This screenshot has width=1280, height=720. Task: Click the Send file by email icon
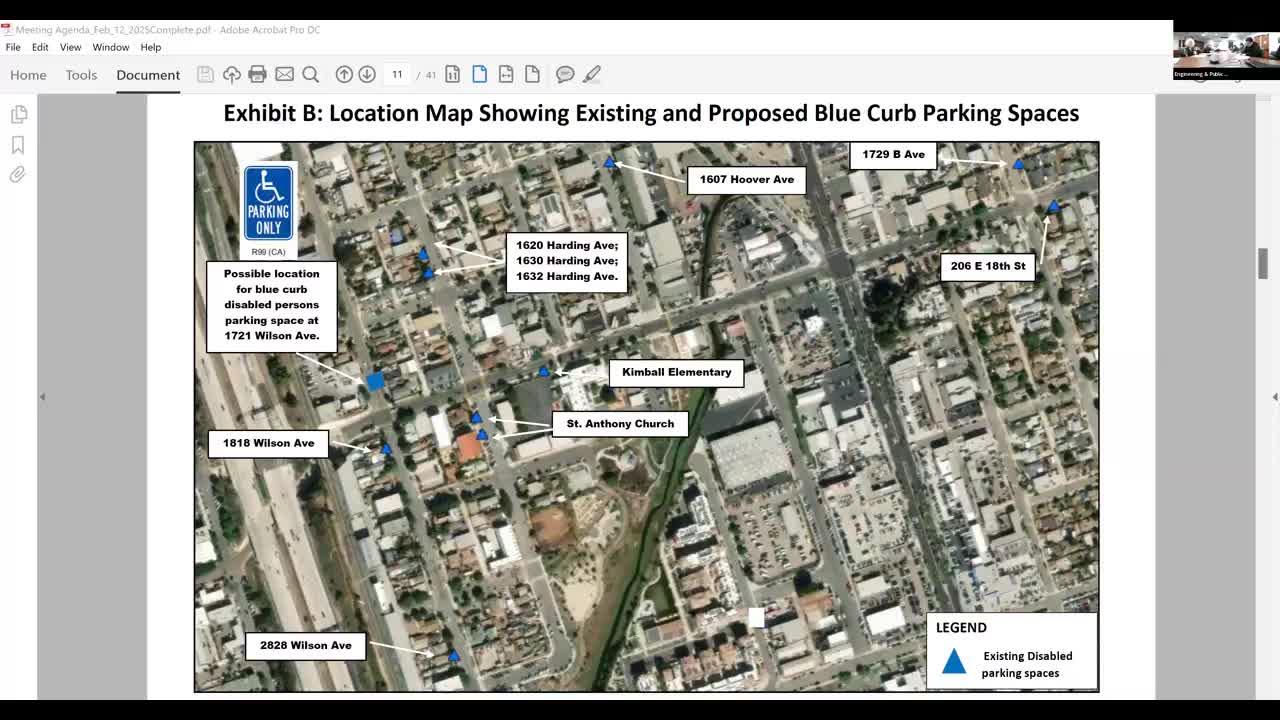click(284, 74)
